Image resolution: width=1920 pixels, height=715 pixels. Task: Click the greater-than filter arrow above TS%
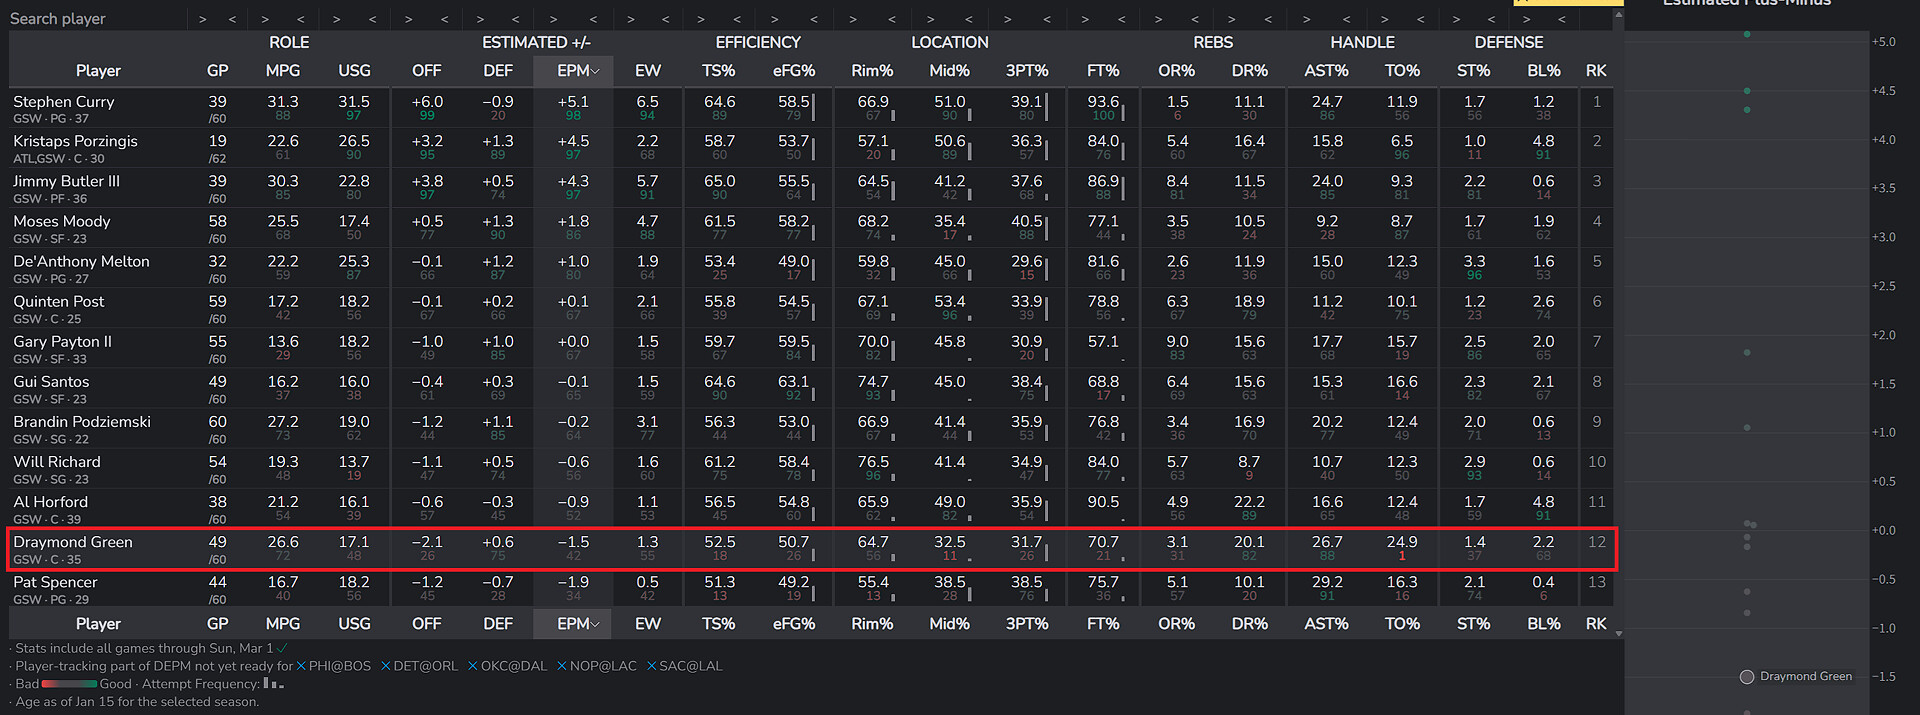coord(701,19)
